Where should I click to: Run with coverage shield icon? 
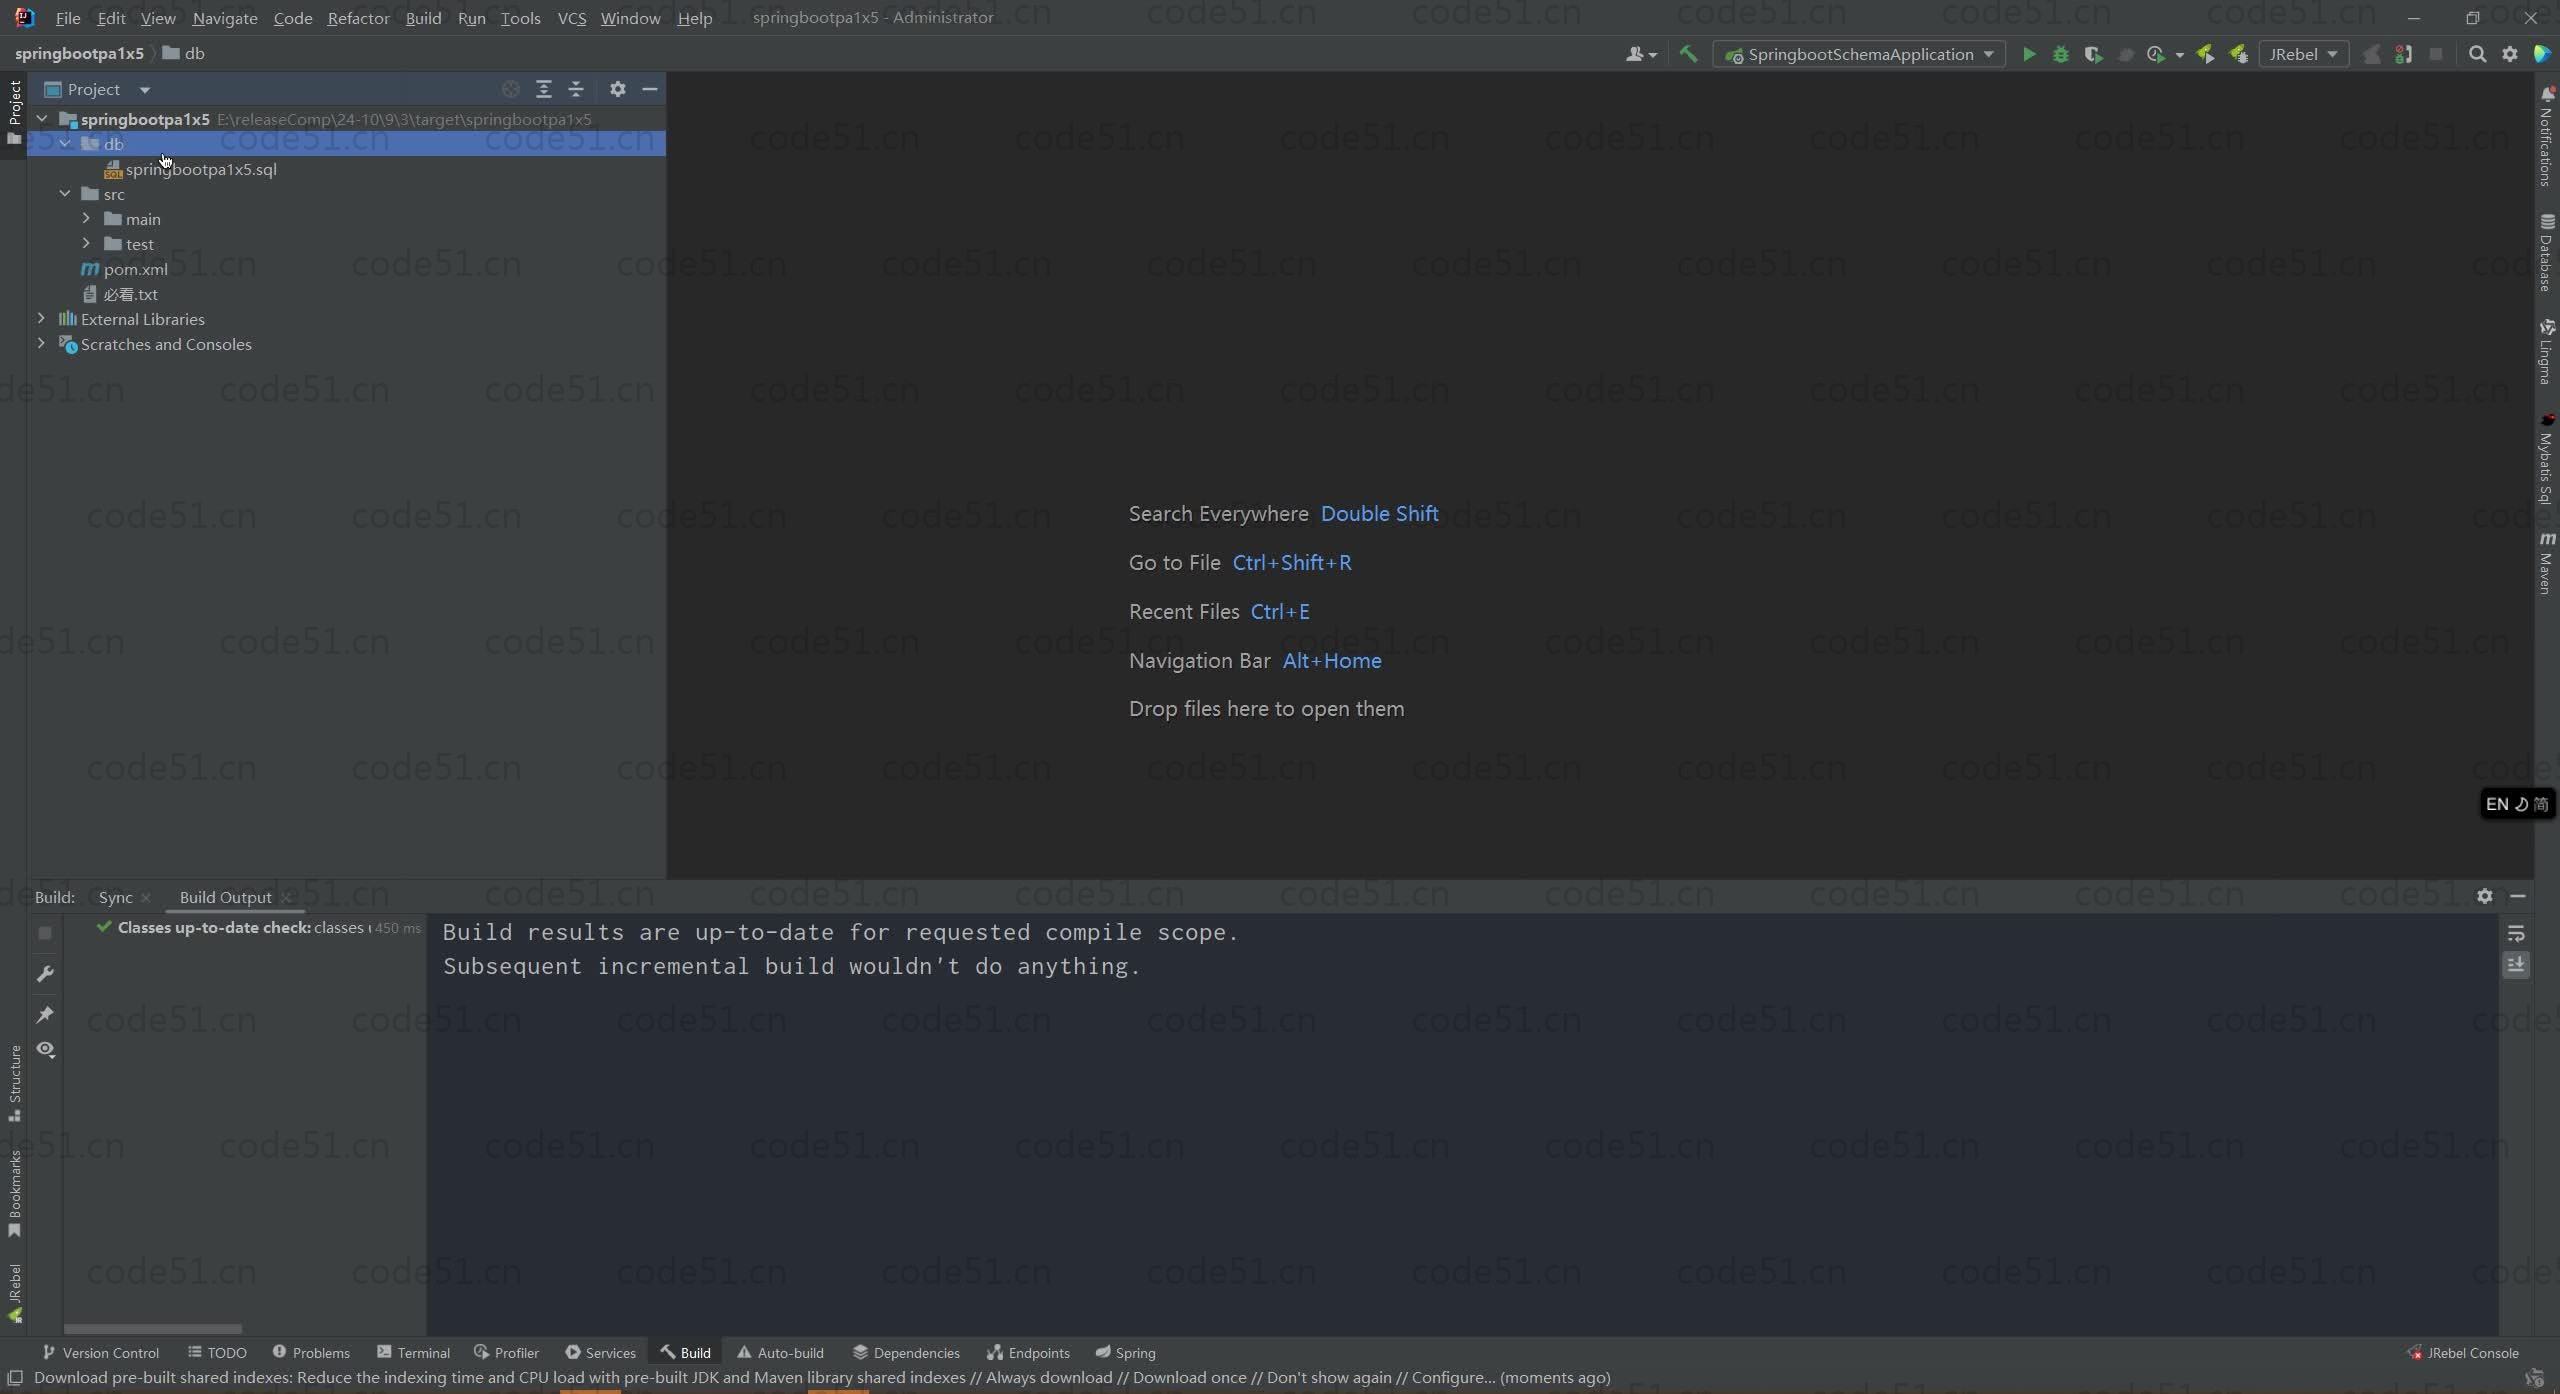click(x=2093, y=55)
